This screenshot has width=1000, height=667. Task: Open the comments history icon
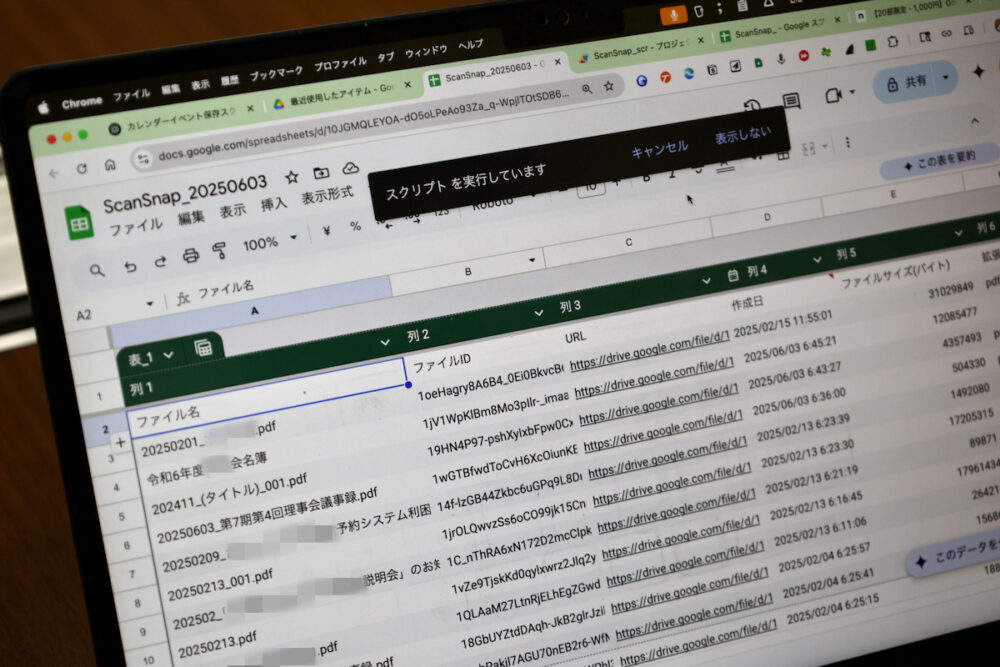(791, 101)
